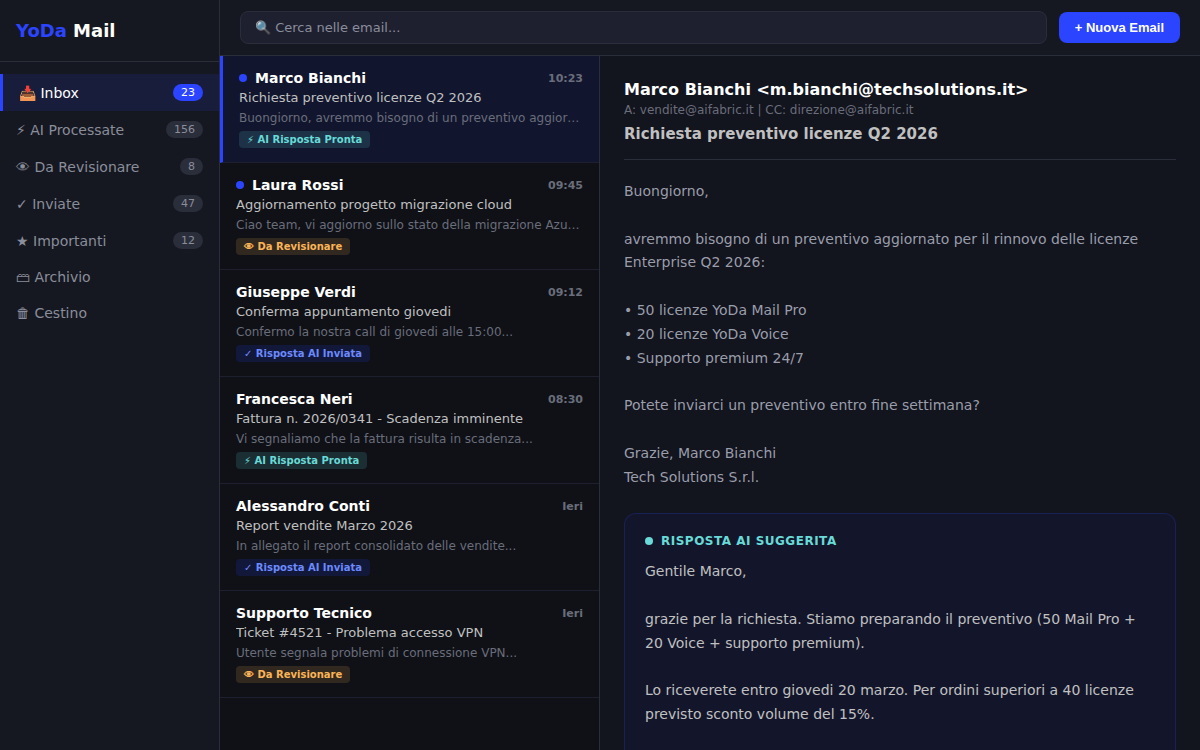Click the search magnifier icon
Image resolution: width=1200 pixels, height=750 pixels.
click(263, 28)
